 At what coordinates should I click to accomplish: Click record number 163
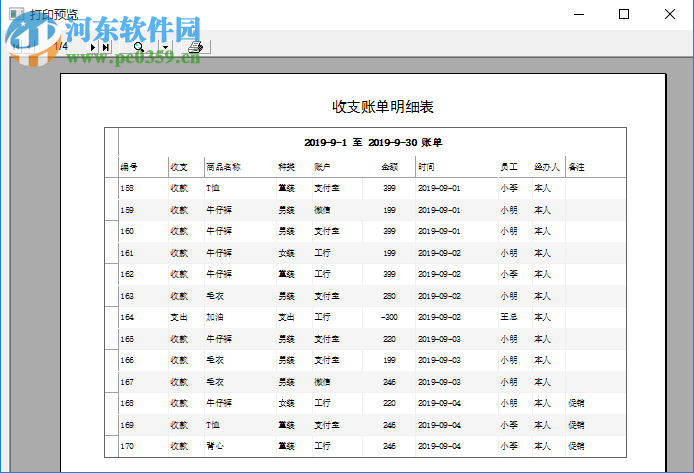[x=127, y=296]
